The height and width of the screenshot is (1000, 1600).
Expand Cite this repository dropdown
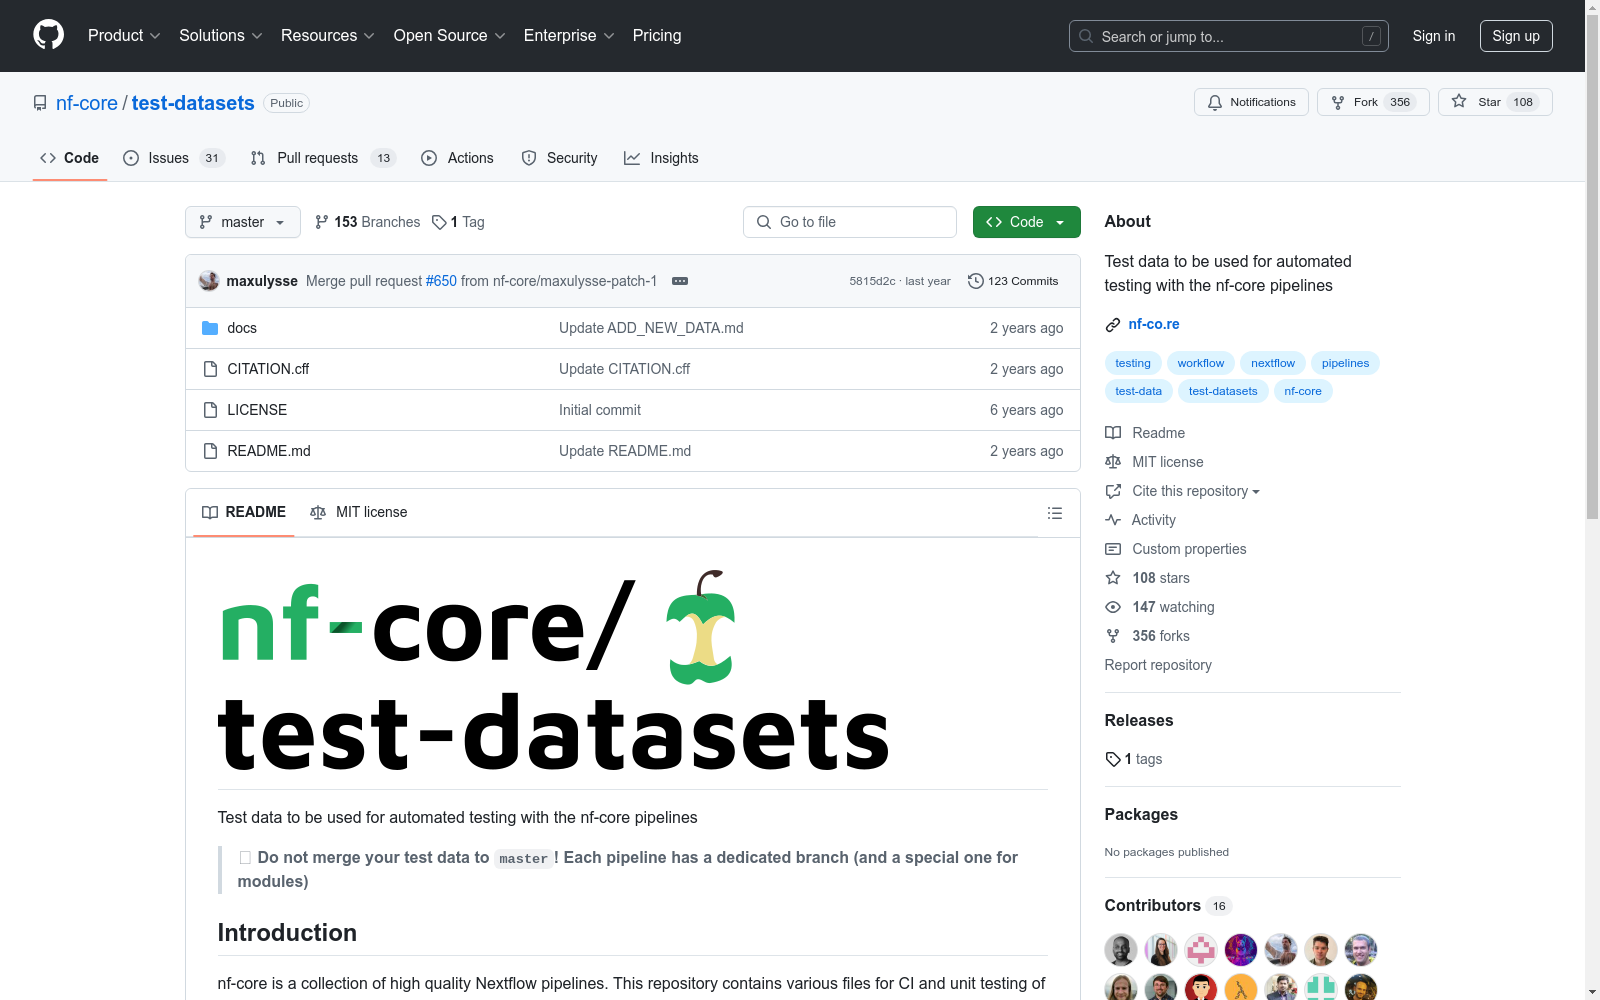[x=1195, y=491]
